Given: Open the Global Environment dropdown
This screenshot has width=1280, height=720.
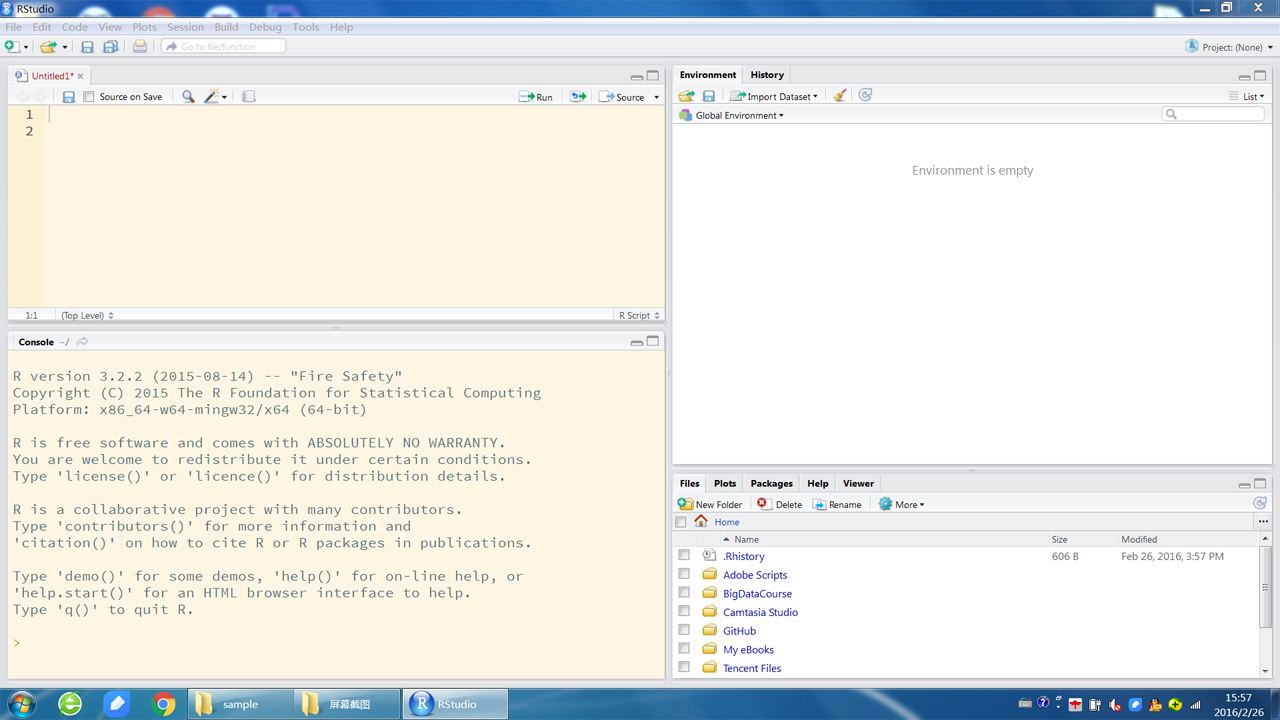Looking at the screenshot, I should (x=731, y=115).
